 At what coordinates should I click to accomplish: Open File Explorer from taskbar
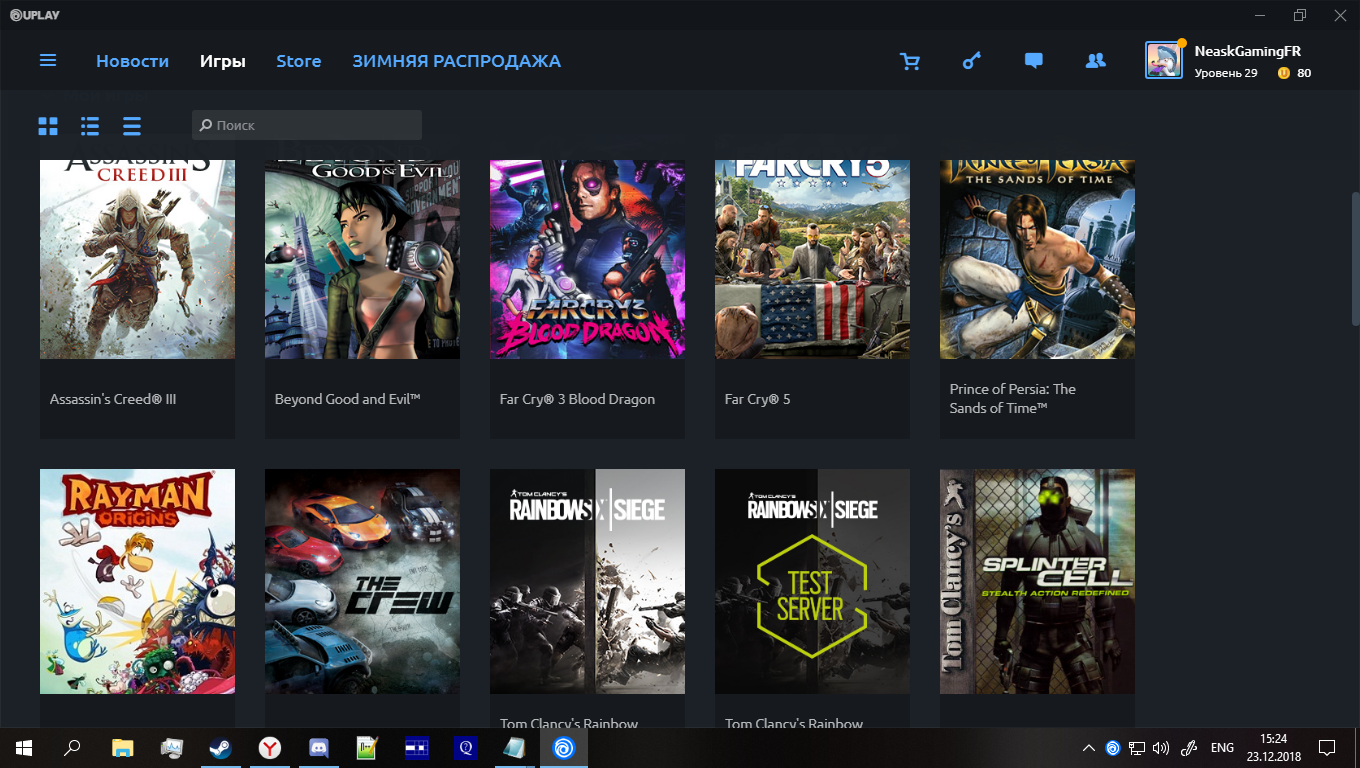click(x=122, y=747)
